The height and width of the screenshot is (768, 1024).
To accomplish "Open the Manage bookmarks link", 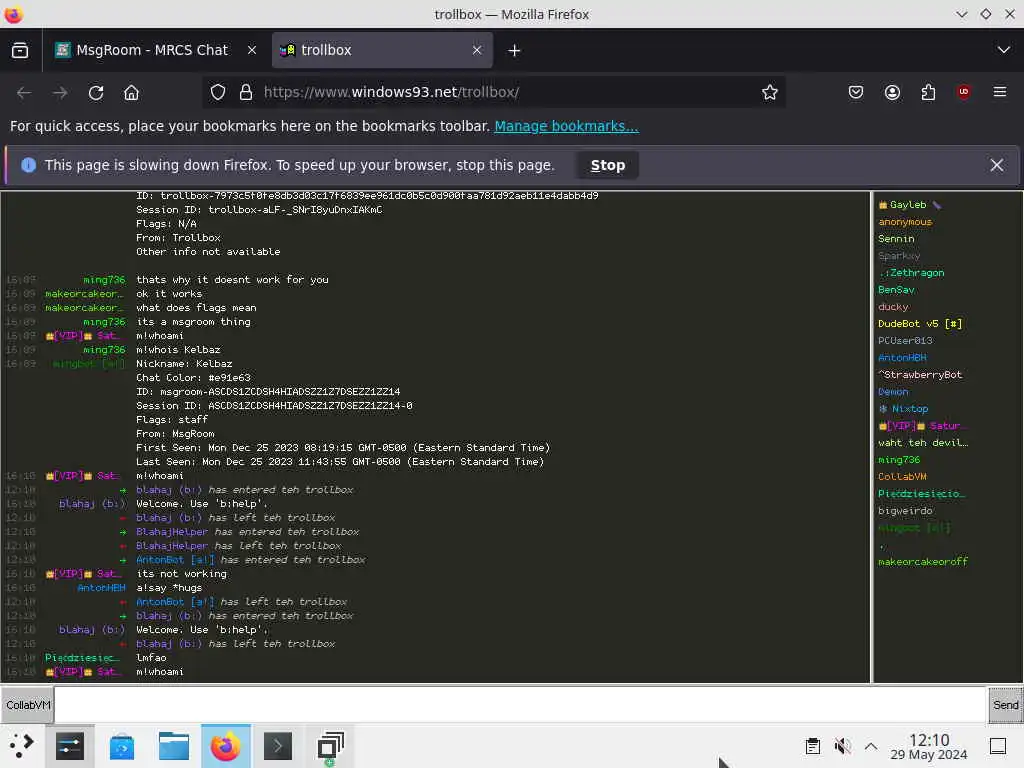I will coord(566,126).
